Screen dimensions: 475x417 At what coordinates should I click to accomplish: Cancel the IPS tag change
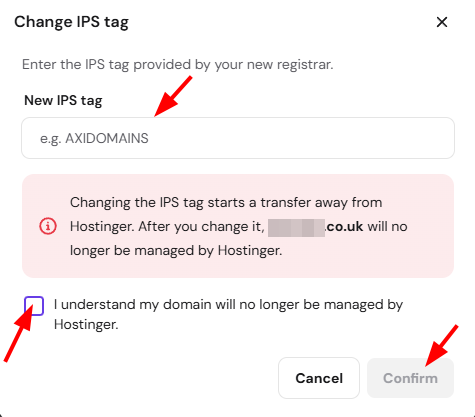pyautogui.click(x=319, y=378)
